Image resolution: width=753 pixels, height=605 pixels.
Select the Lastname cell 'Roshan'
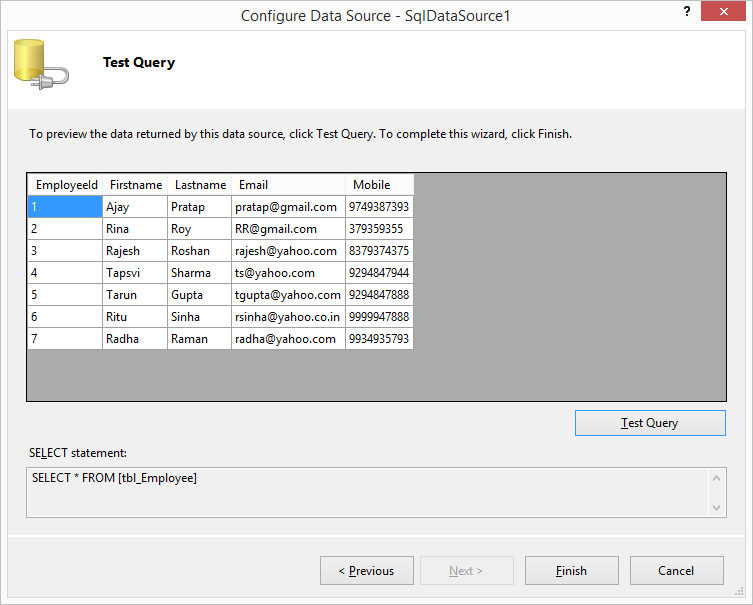[199, 251]
